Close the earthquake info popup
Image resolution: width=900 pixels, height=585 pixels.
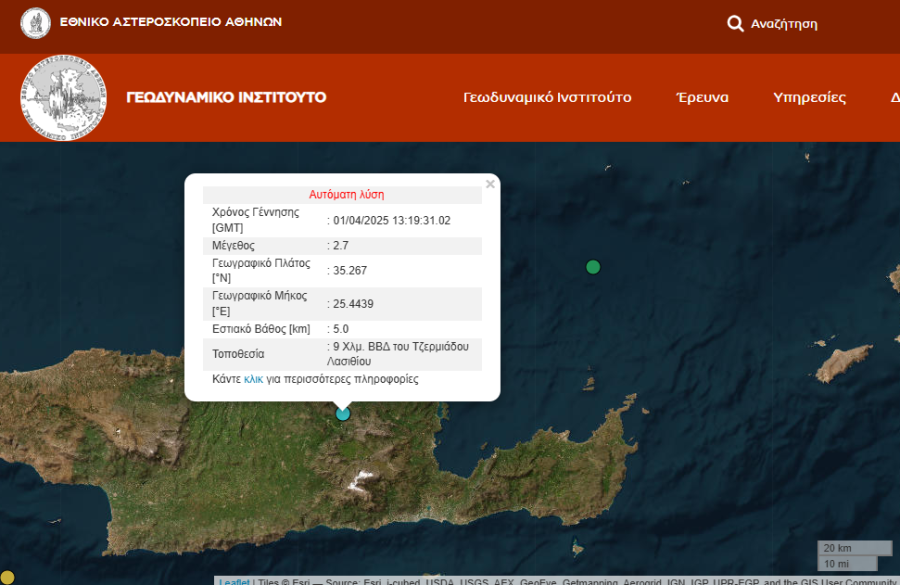pyautogui.click(x=490, y=184)
